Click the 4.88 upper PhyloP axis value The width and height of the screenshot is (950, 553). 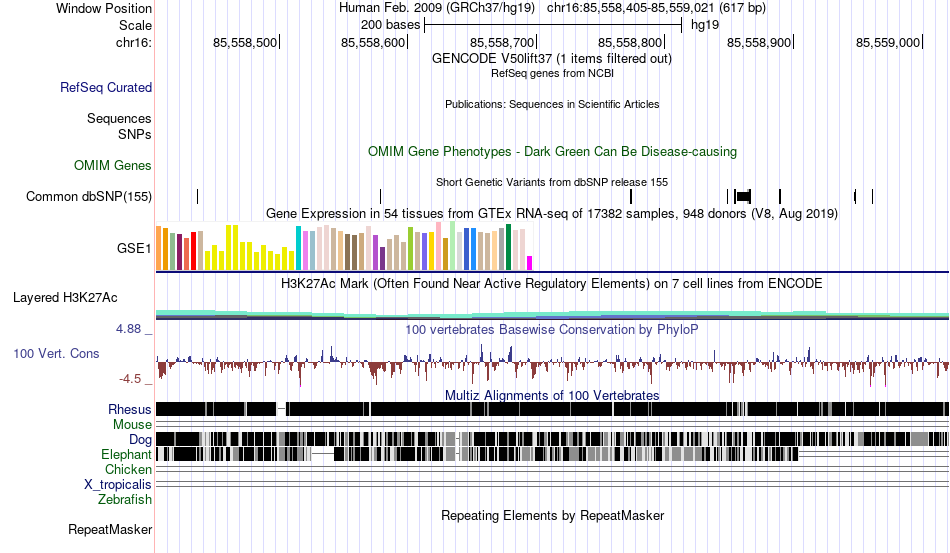(128, 329)
